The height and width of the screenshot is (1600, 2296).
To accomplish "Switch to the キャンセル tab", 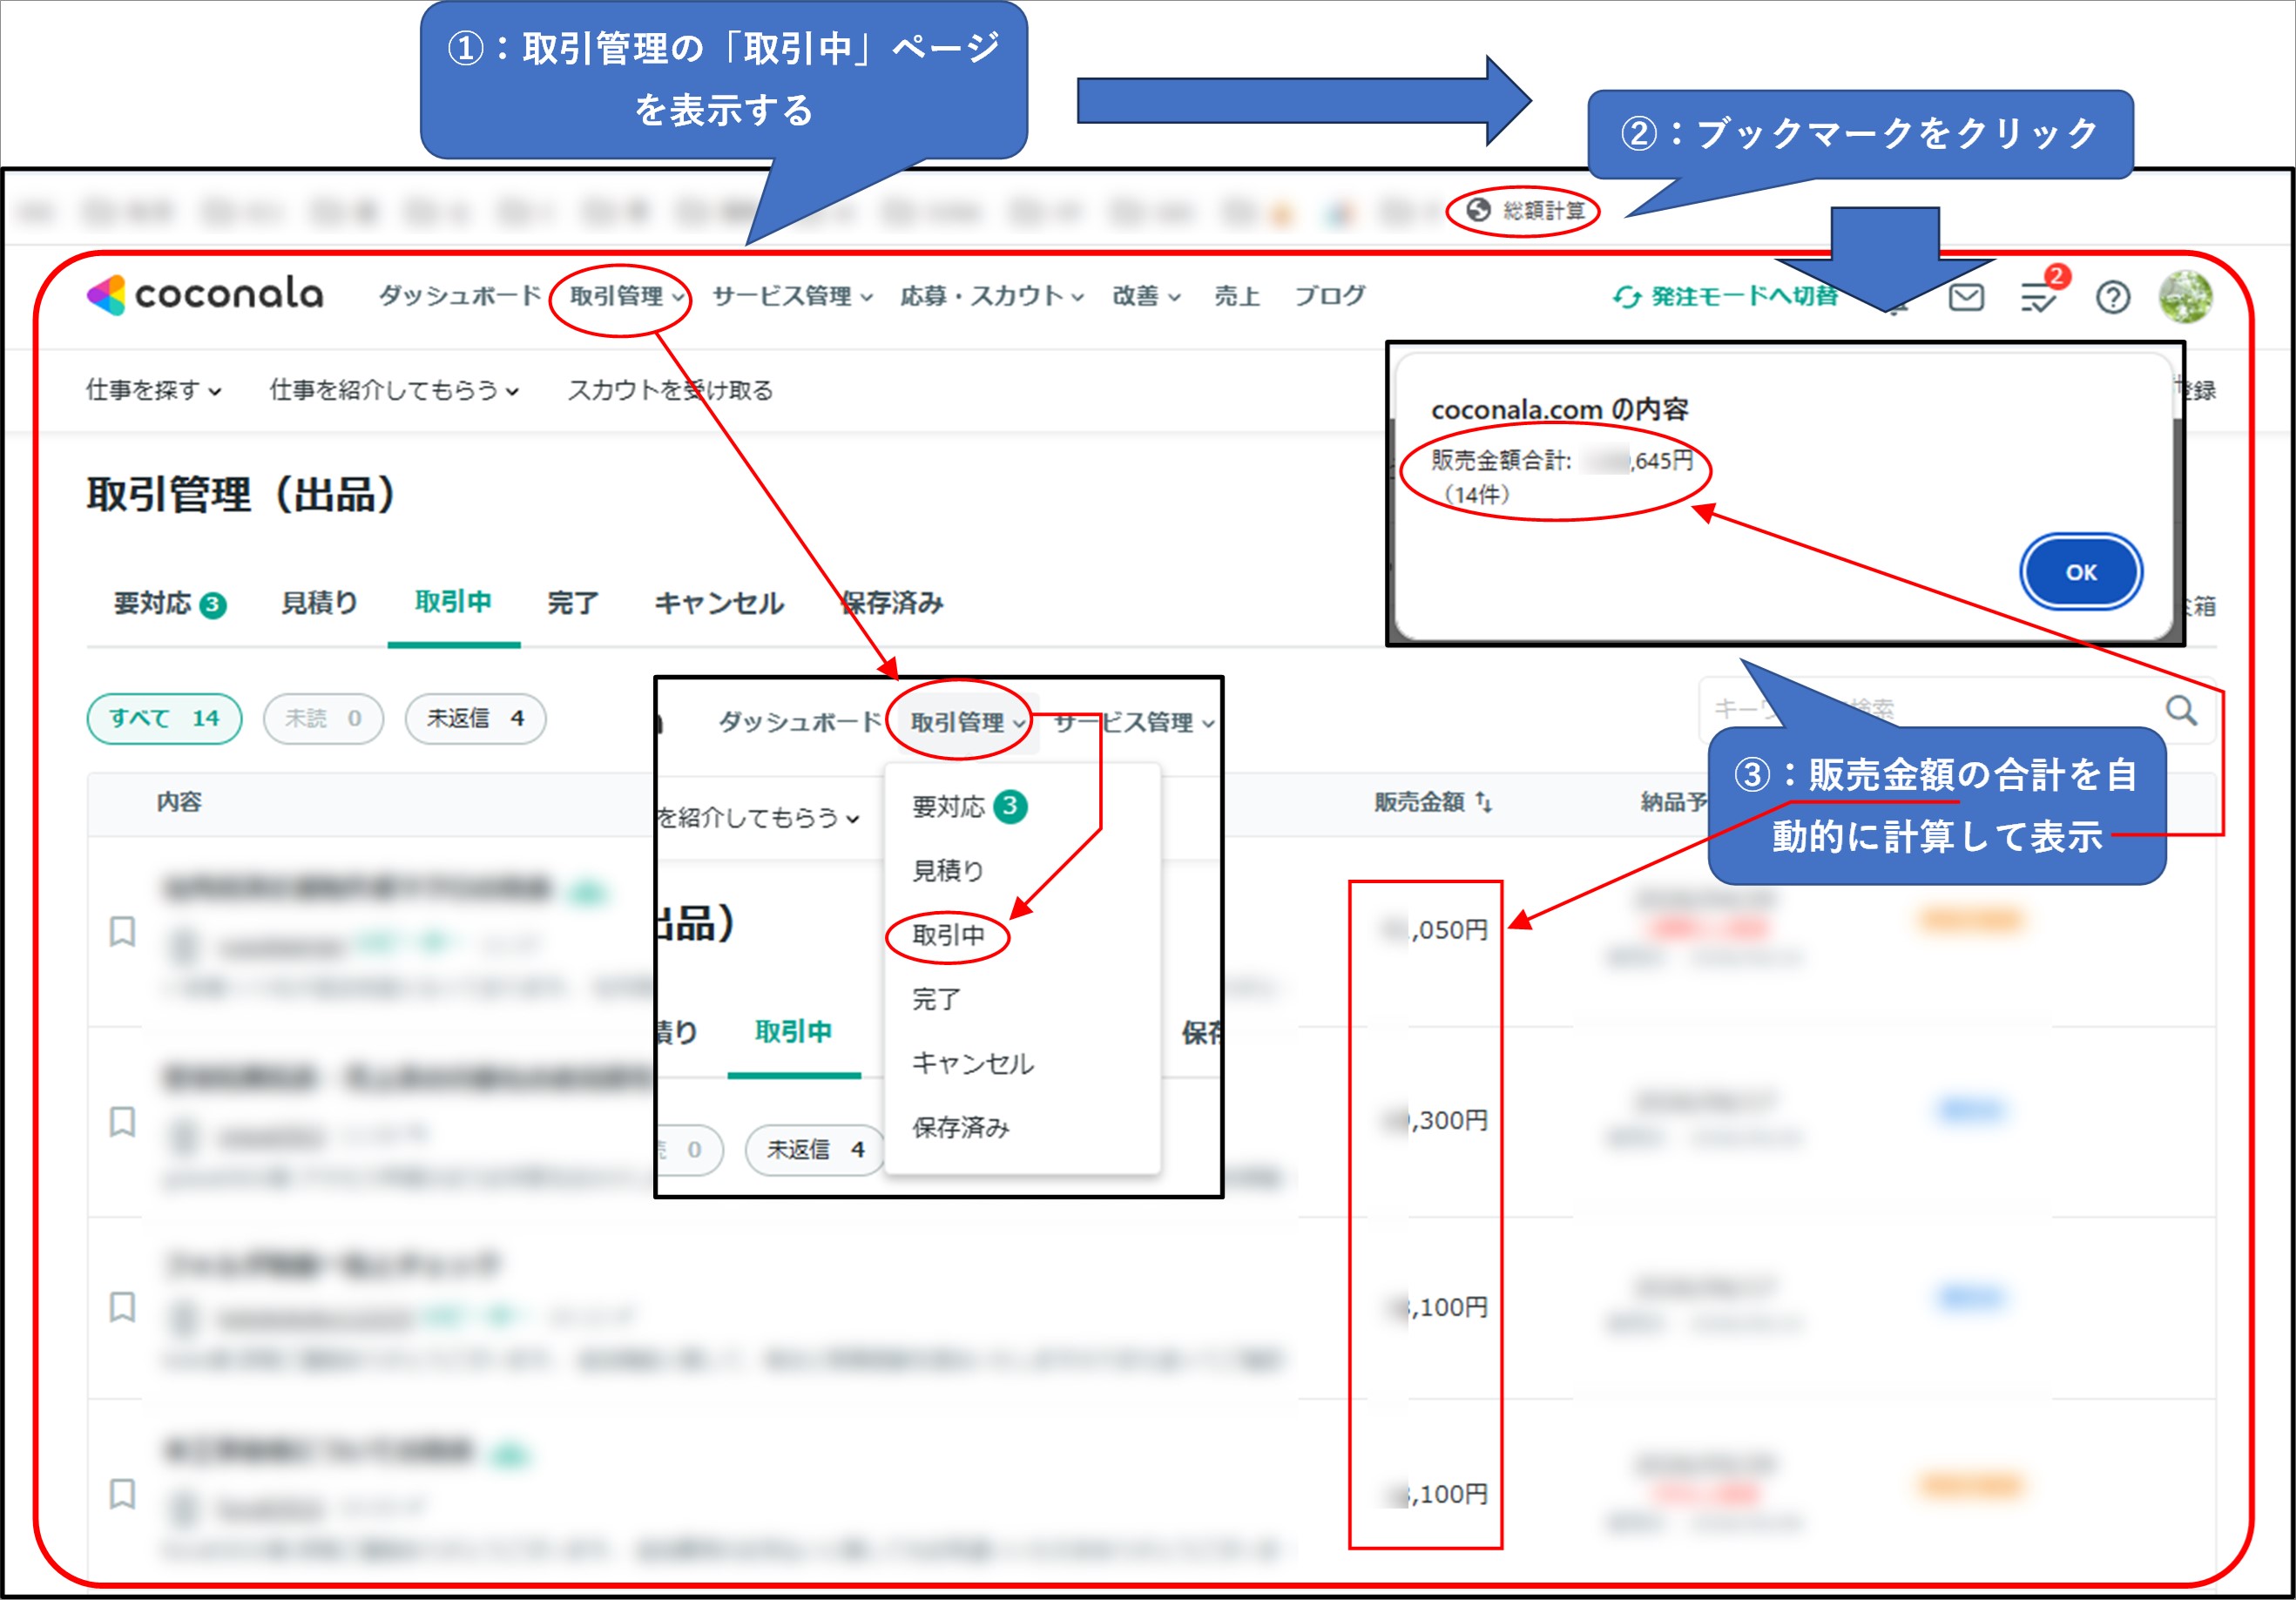I will tap(718, 603).
